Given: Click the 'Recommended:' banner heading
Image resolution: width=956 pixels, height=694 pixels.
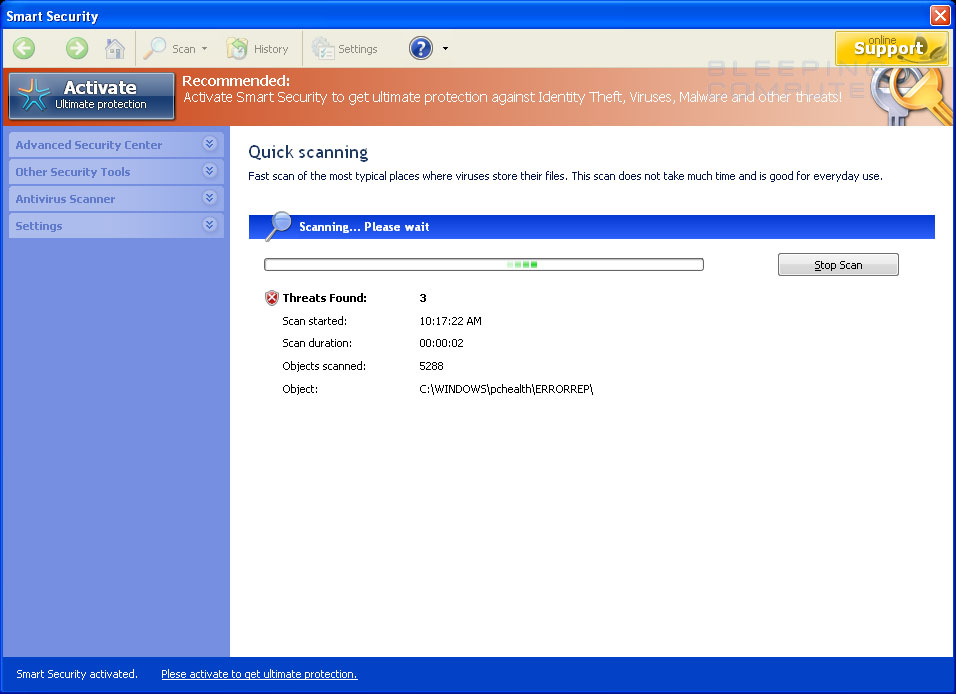Looking at the screenshot, I should point(236,80).
